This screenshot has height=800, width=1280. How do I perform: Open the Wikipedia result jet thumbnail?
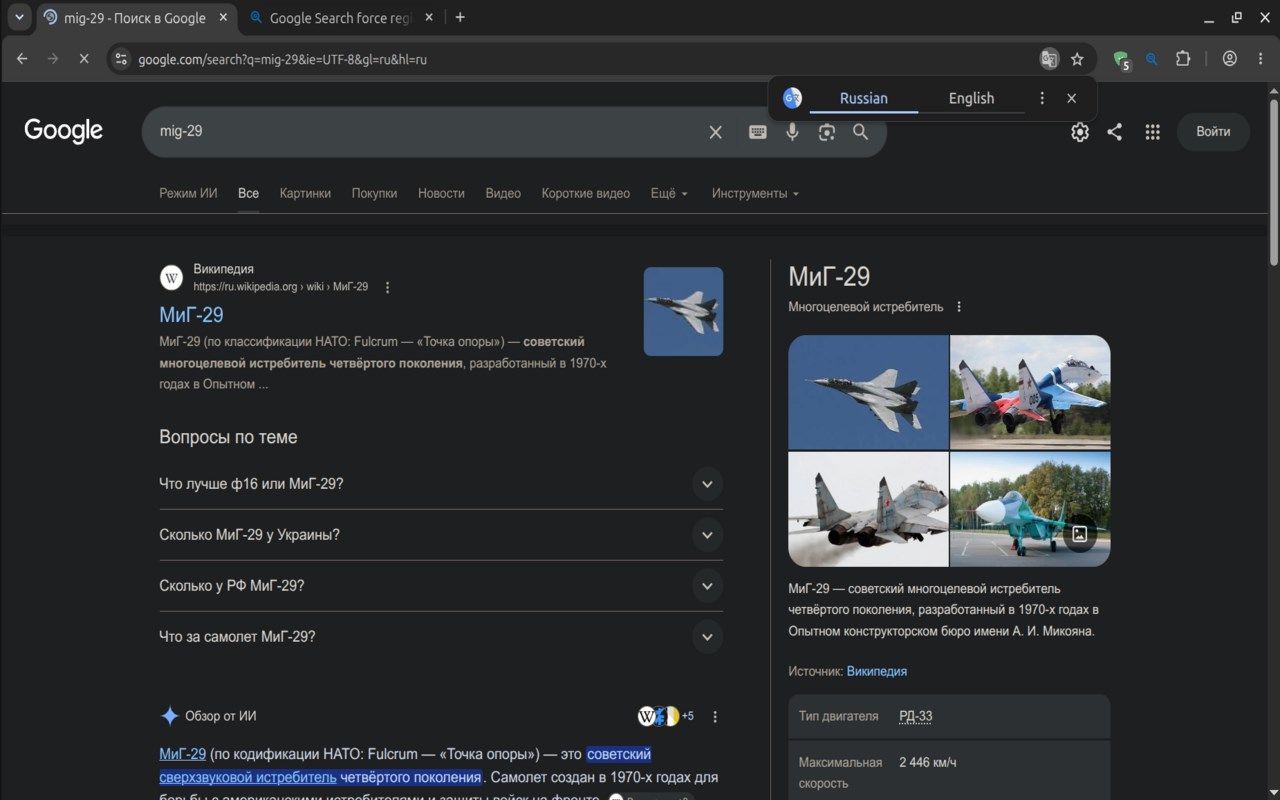coord(683,311)
